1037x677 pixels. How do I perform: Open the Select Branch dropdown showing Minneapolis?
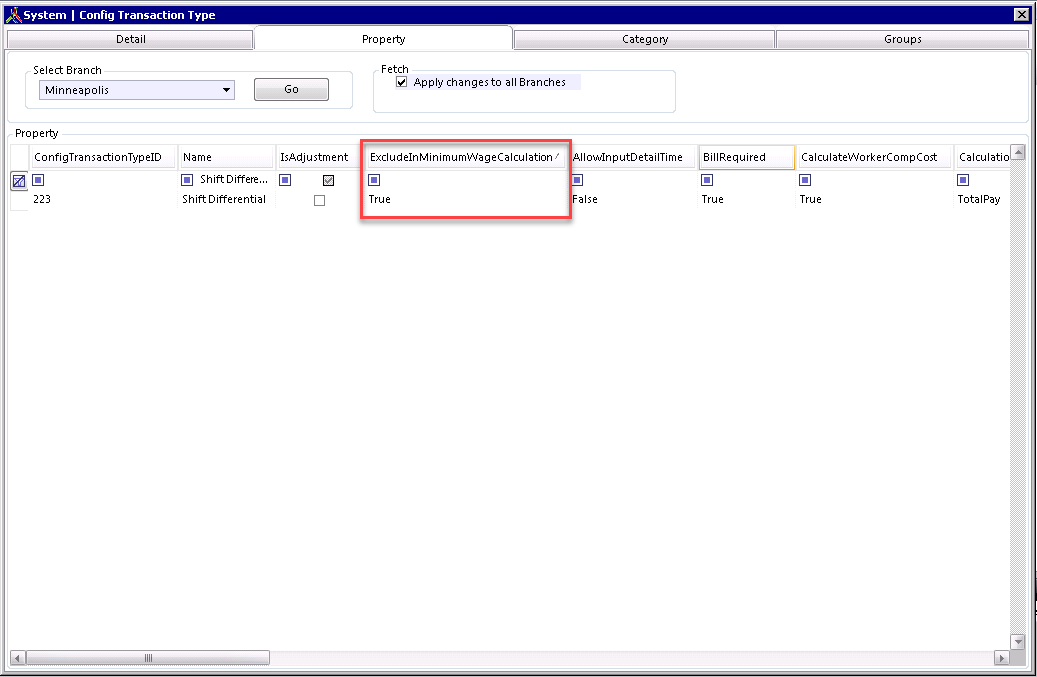(x=137, y=90)
